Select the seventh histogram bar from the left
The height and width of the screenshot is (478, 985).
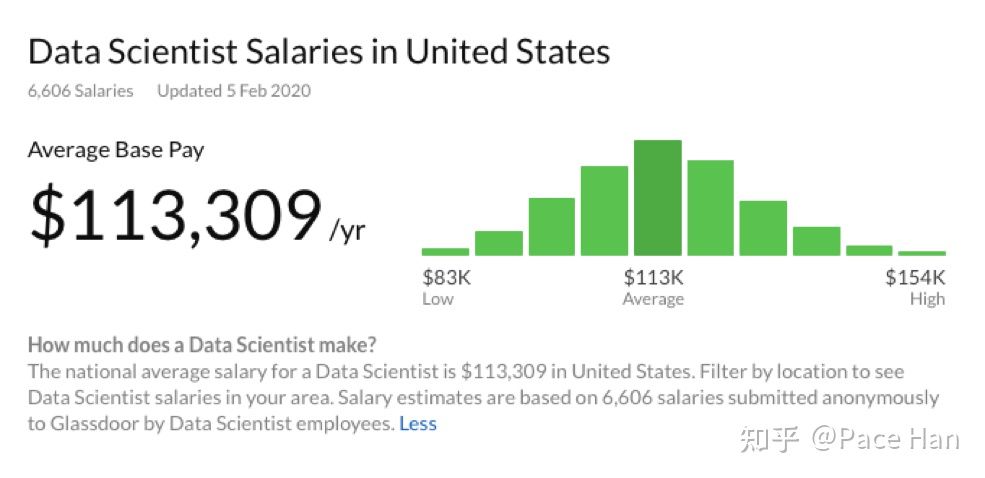pos(763,228)
